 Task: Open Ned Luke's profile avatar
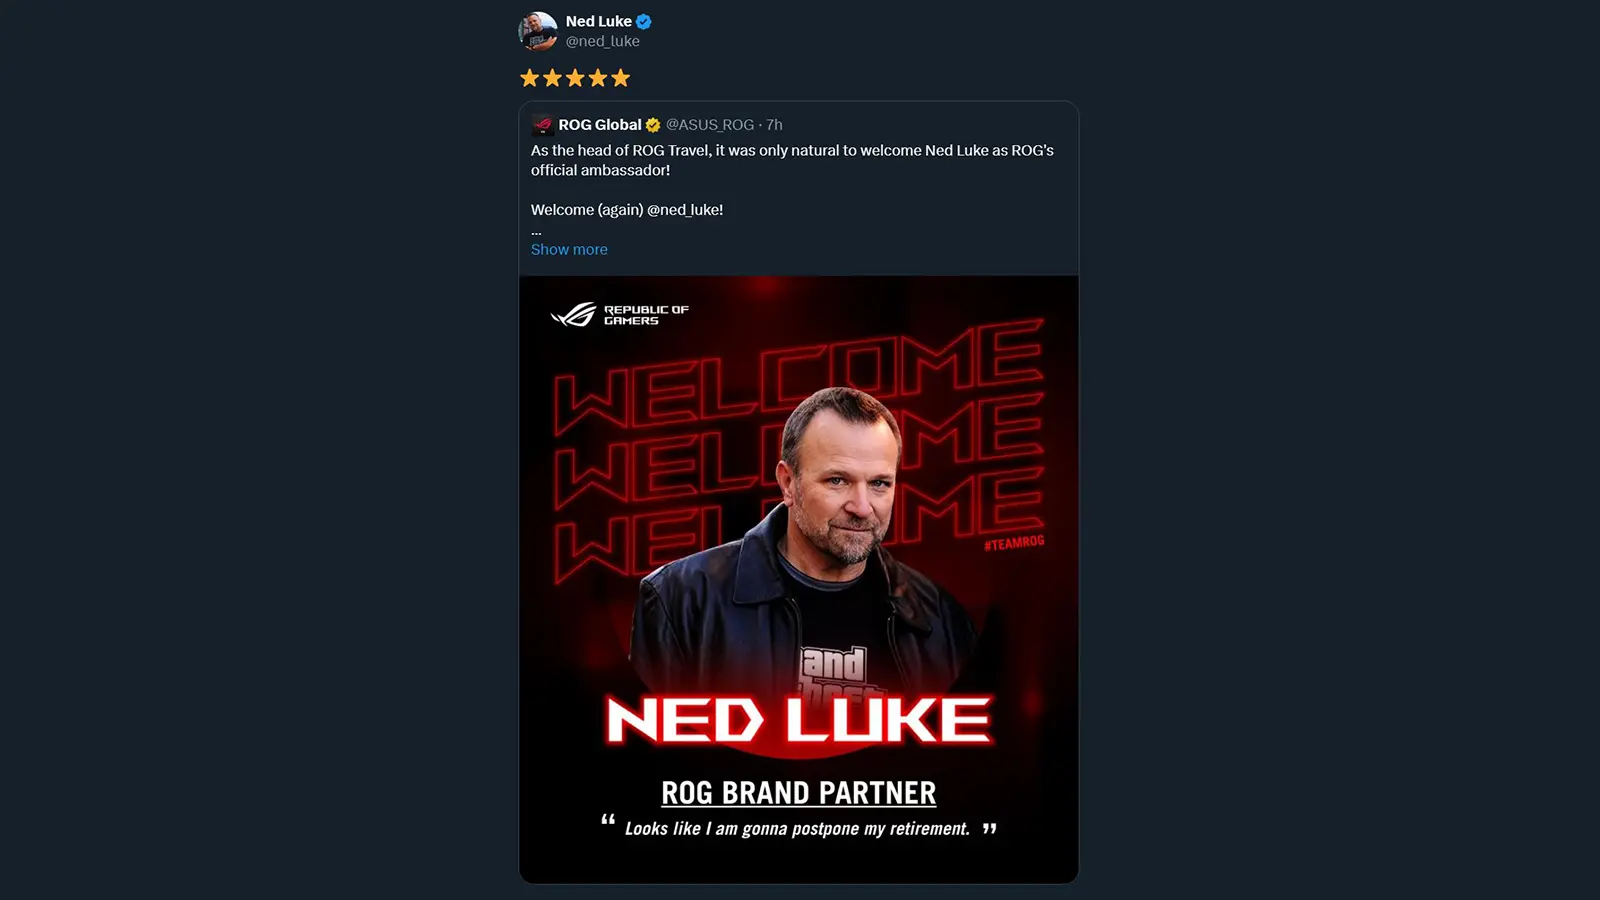[538, 31]
